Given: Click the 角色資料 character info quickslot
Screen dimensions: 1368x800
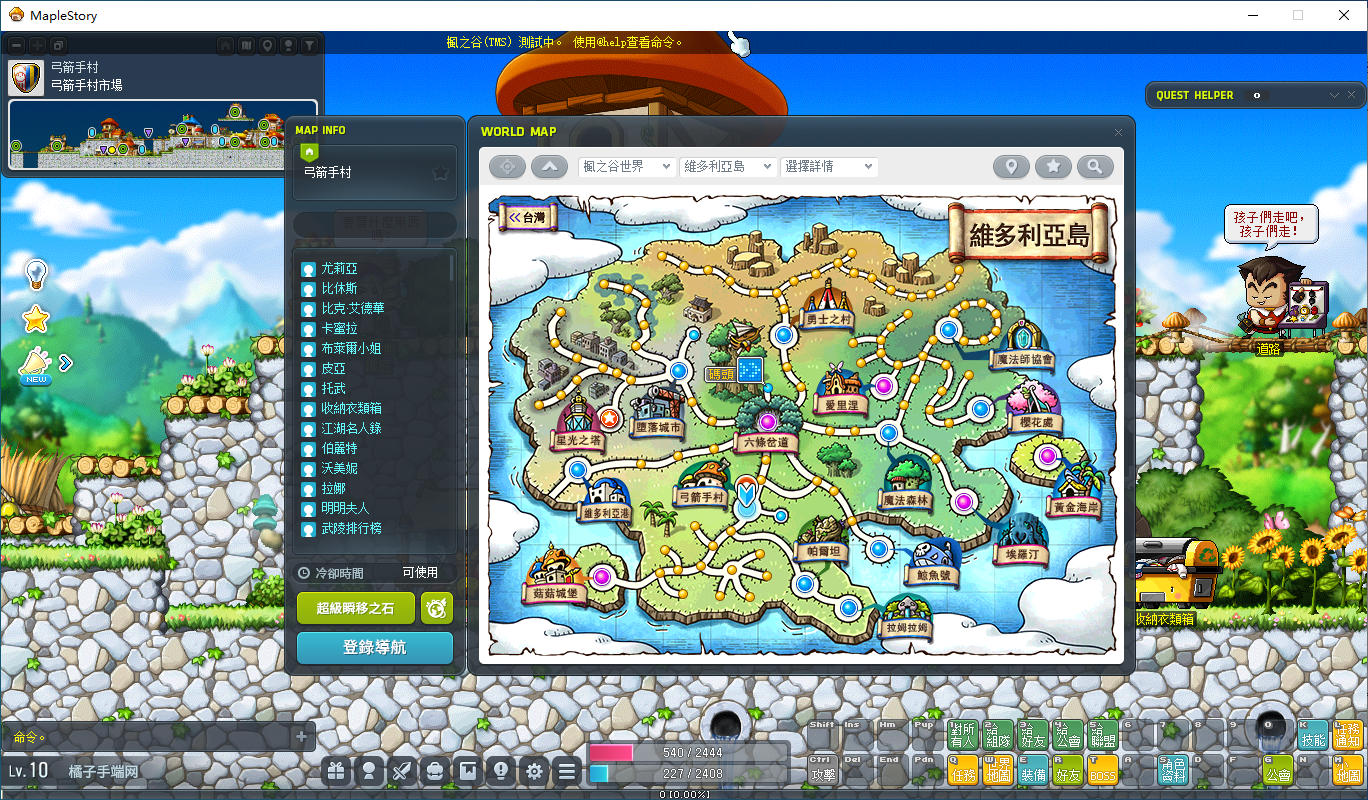Looking at the screenshot, I should pyautogui.click(x=1172, y=769).
